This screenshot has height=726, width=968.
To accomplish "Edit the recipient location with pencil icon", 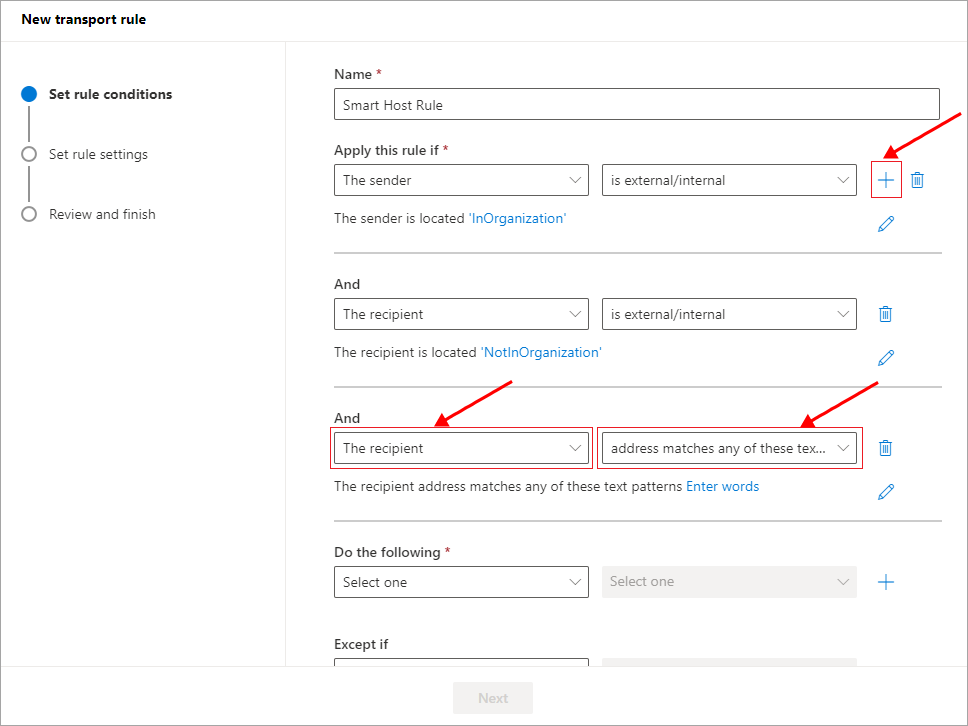I will [885, 358].
